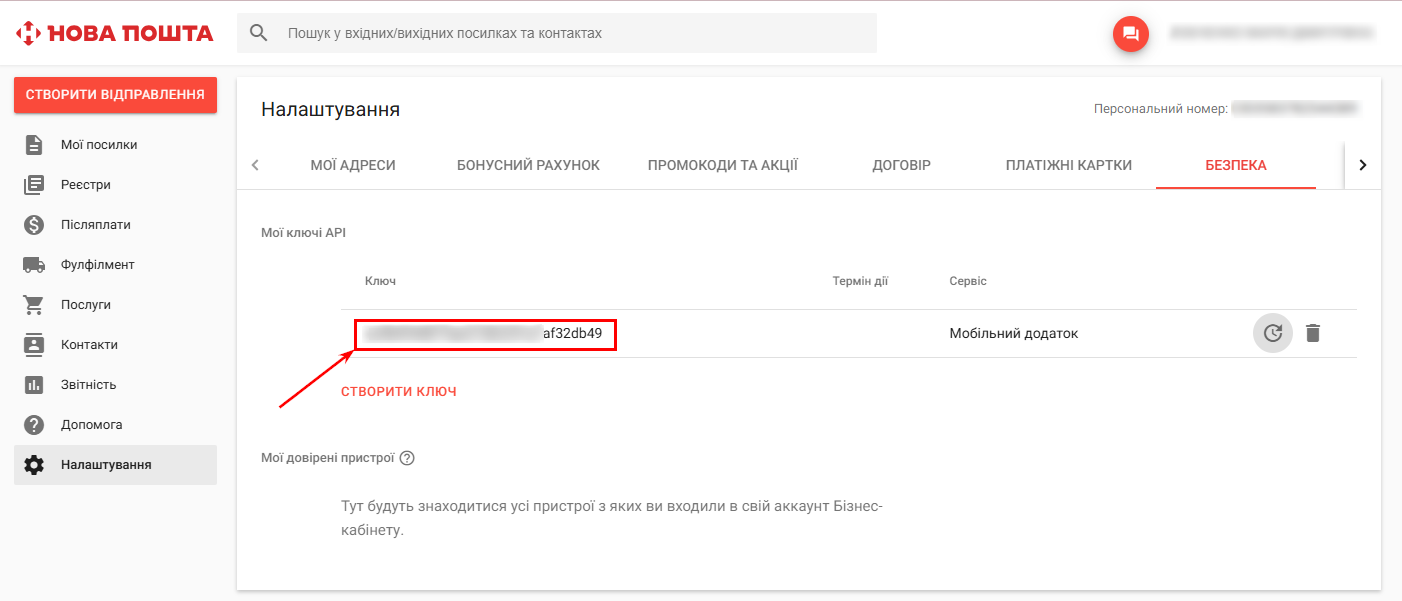Image resolution: width=1402 pixels, height=601 pixels.
Task: Focus the parcel and contact search field
Action: [x=575, y=33]
